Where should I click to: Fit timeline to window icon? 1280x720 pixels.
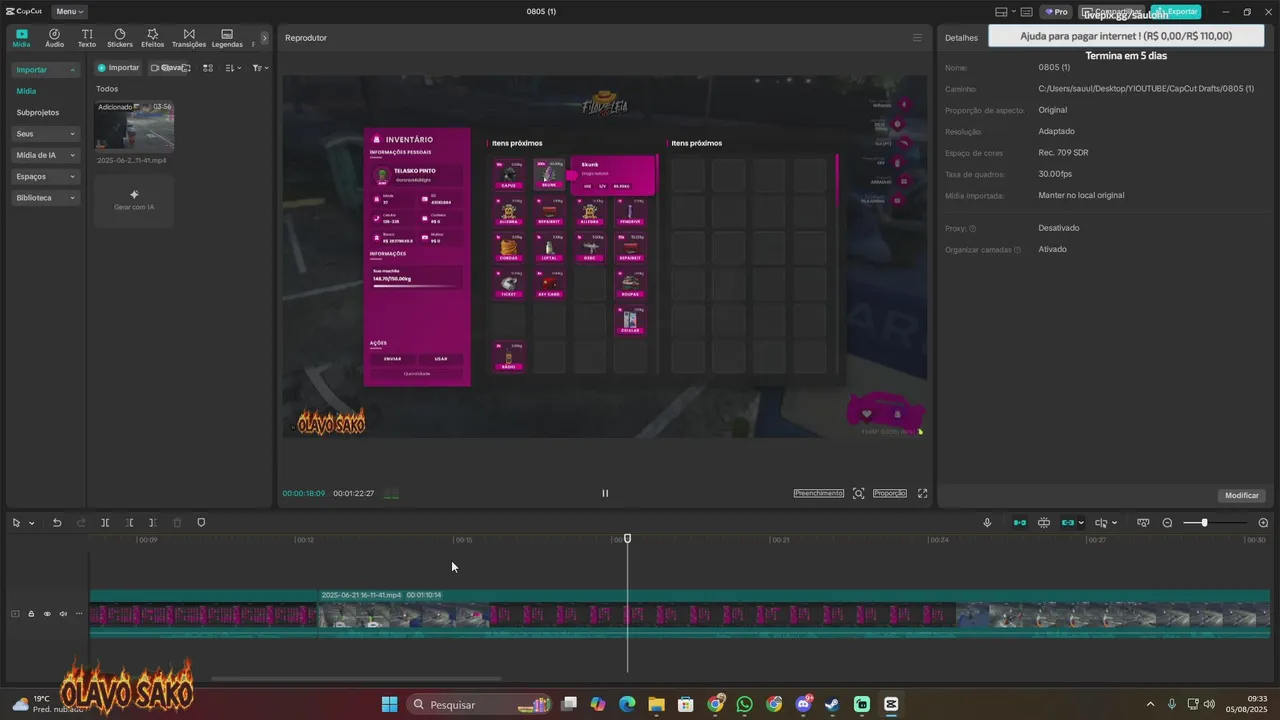click(x=1143, y=523)
